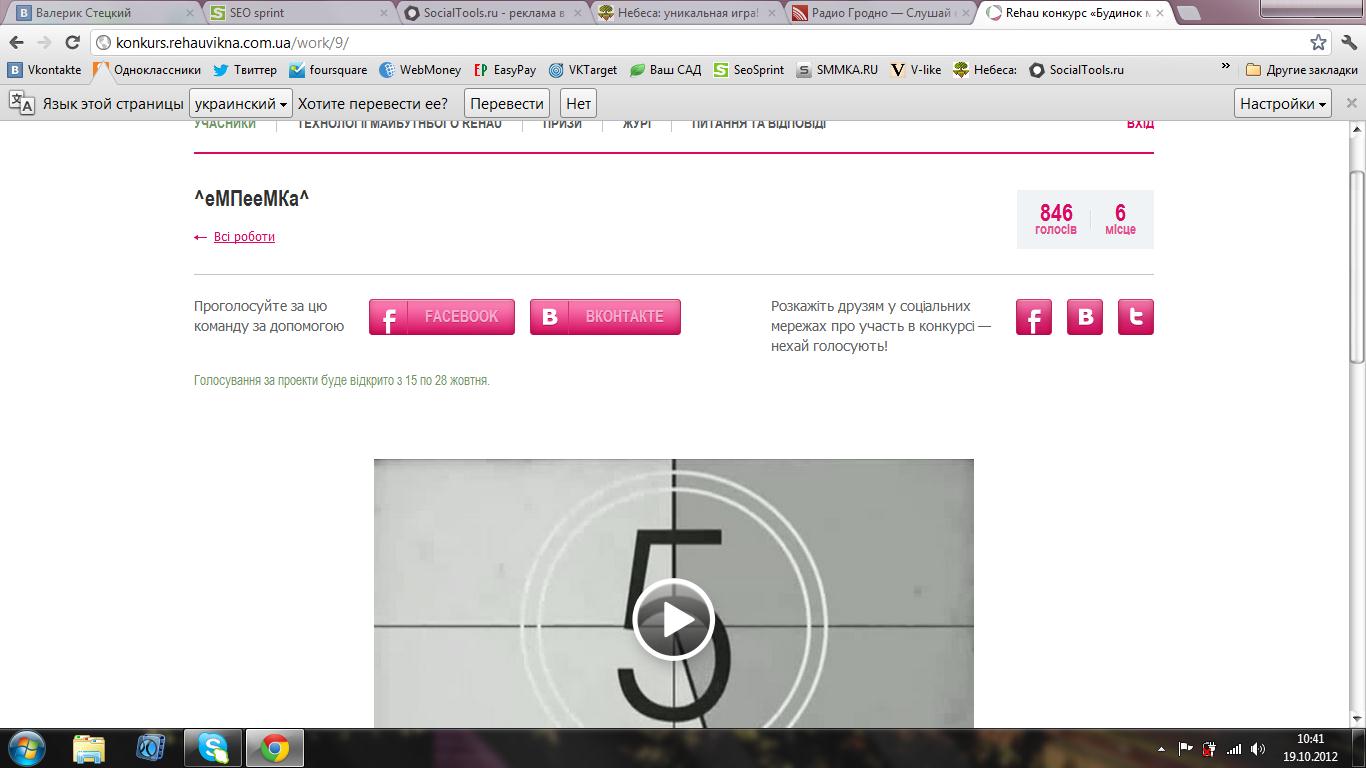Switch to the Радио Гродно tab

click(881, 13)
